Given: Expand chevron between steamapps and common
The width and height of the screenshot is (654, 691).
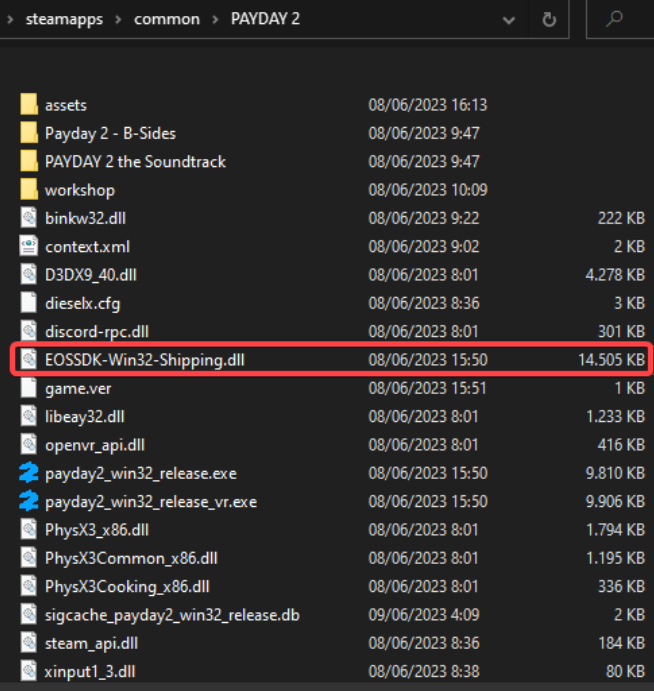Looking at the screenshot, I should point(118,19).
